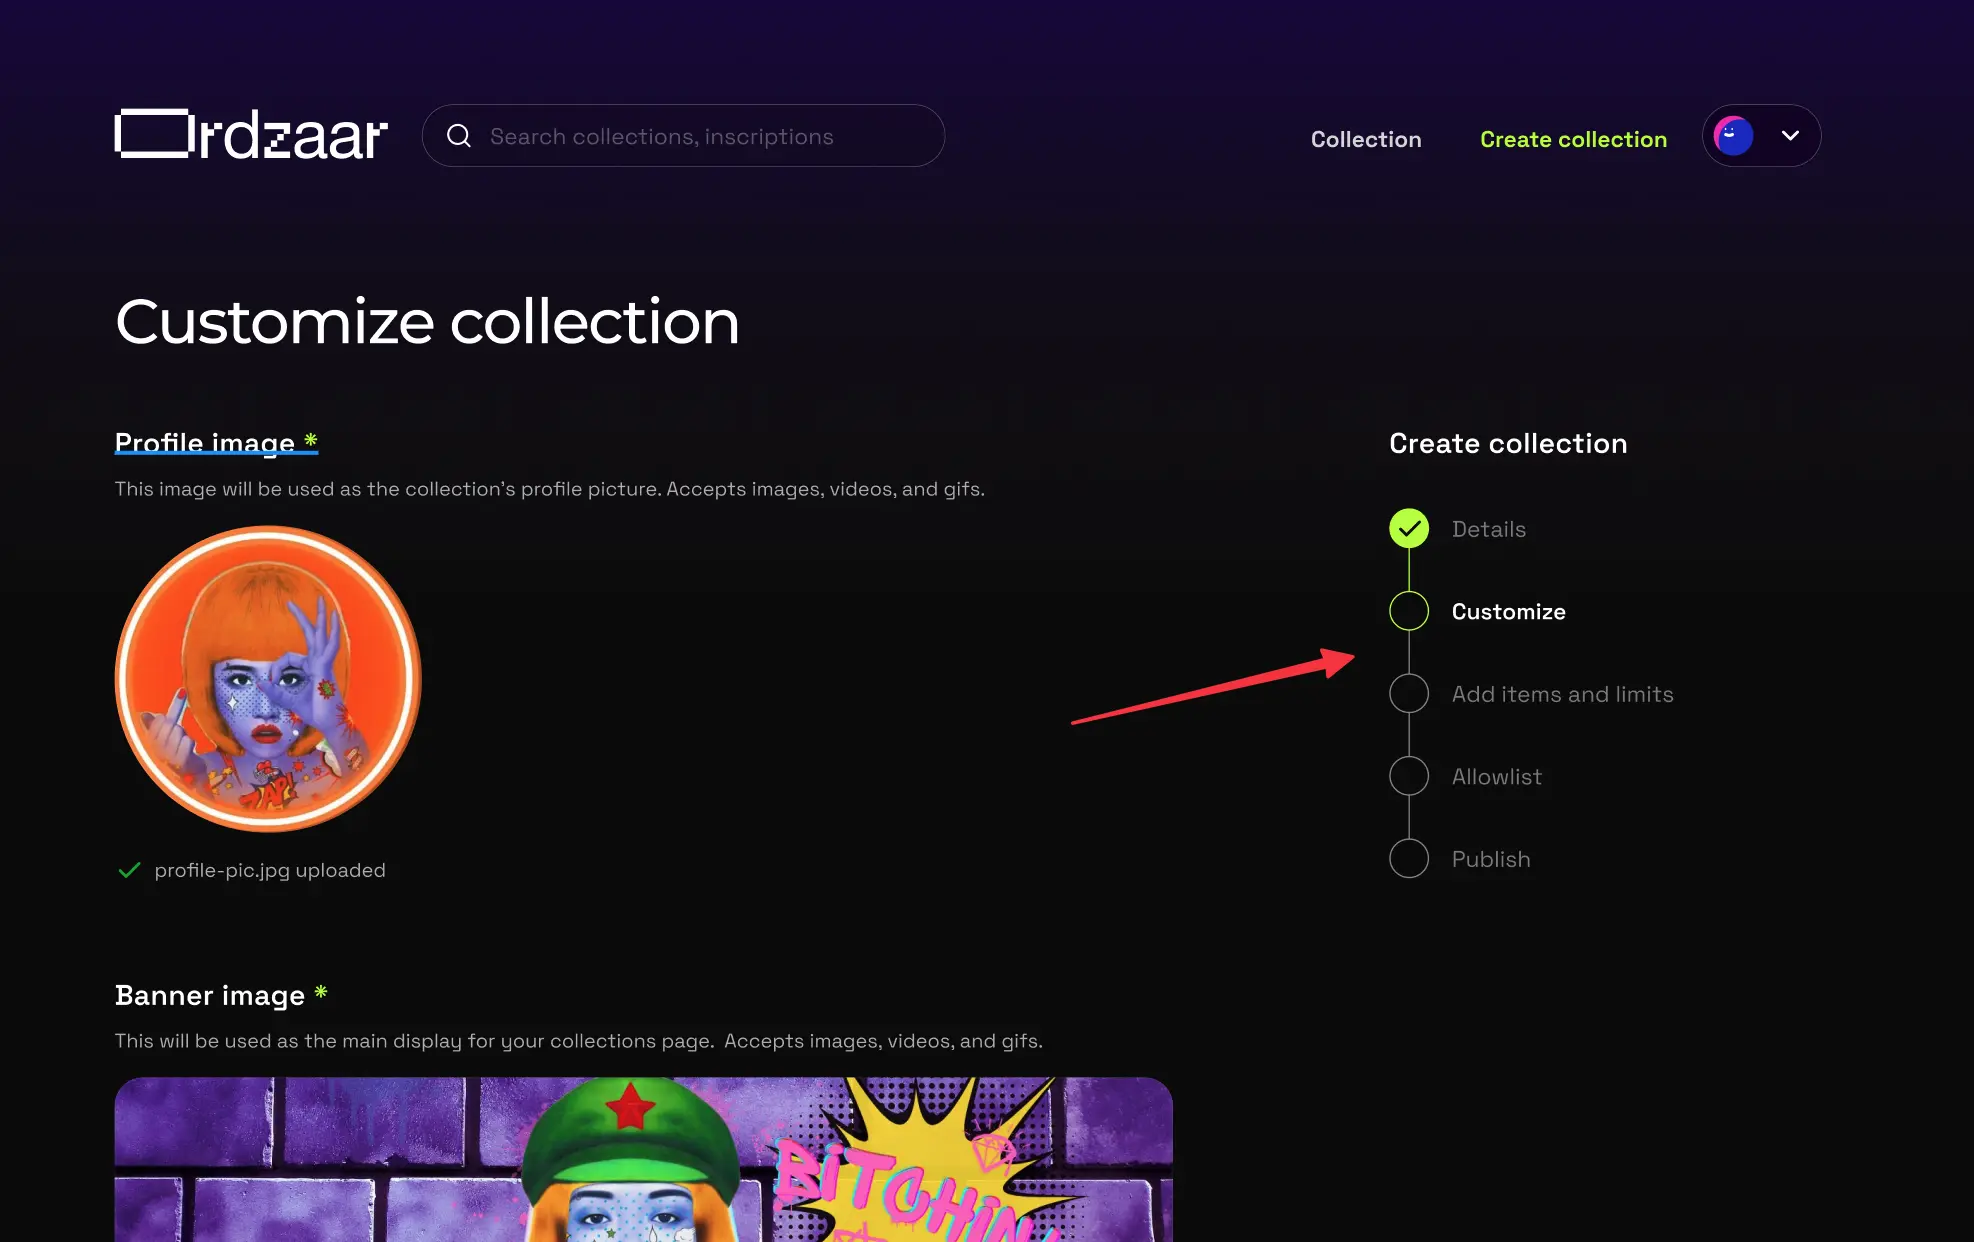Click the green checkmark beside profile-pic.jpg uploaded
Screen dimensions: 1974x1242
(x=129, y=870)
